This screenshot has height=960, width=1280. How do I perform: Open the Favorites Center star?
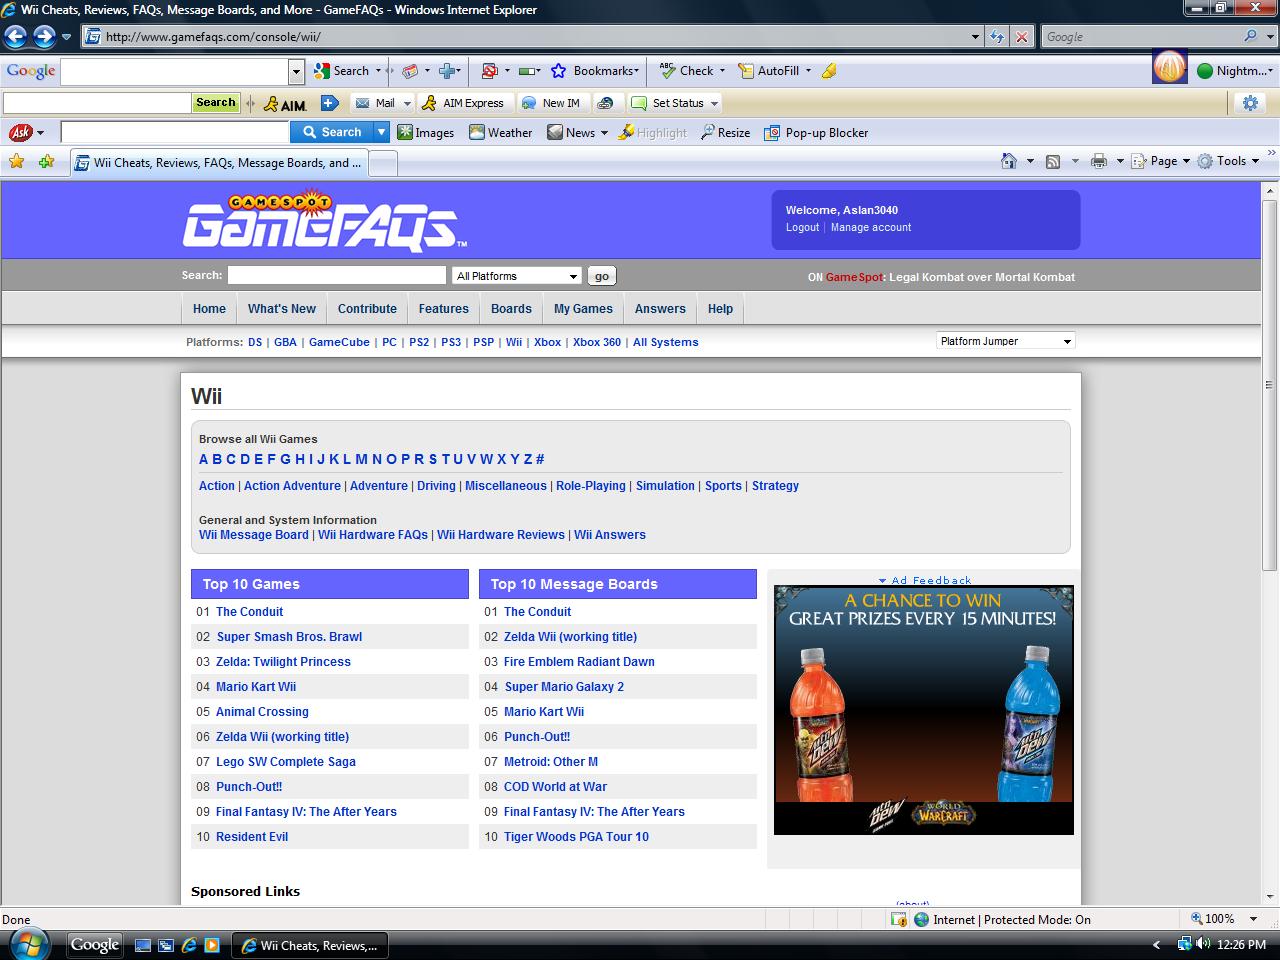tap(16, 162)
